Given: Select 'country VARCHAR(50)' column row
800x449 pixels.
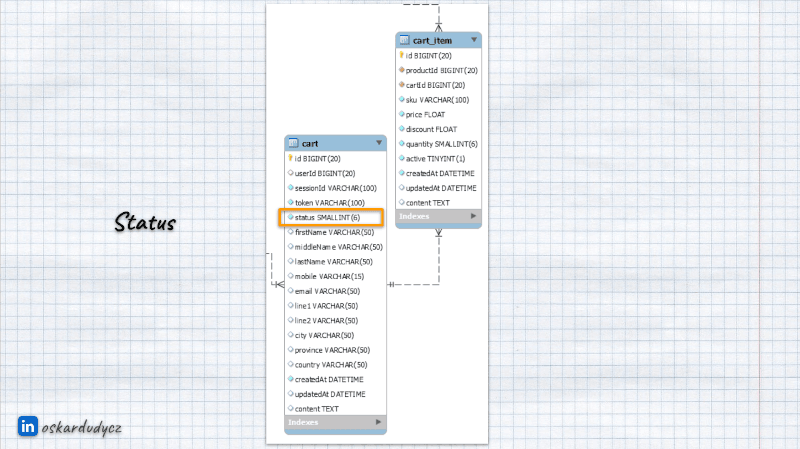Looking at the screenshot, I should point(335,365).
